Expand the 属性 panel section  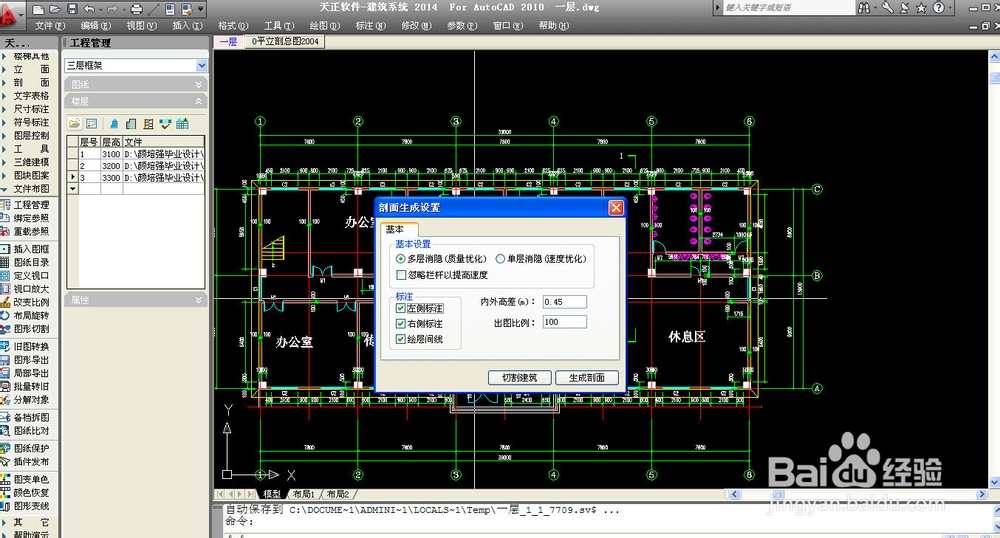click(198, 300)
